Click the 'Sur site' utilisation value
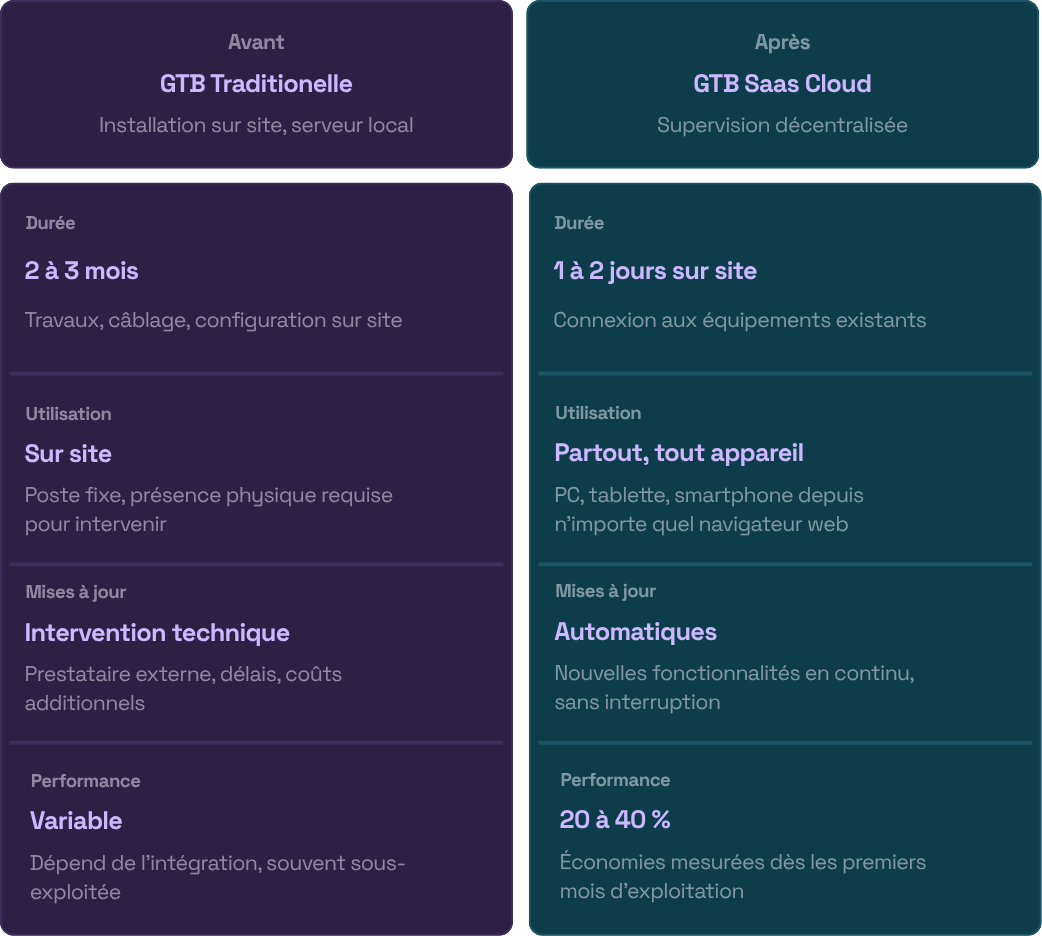Image resolution: width=1042 pixels, height=936 pixels. [68, 453]
